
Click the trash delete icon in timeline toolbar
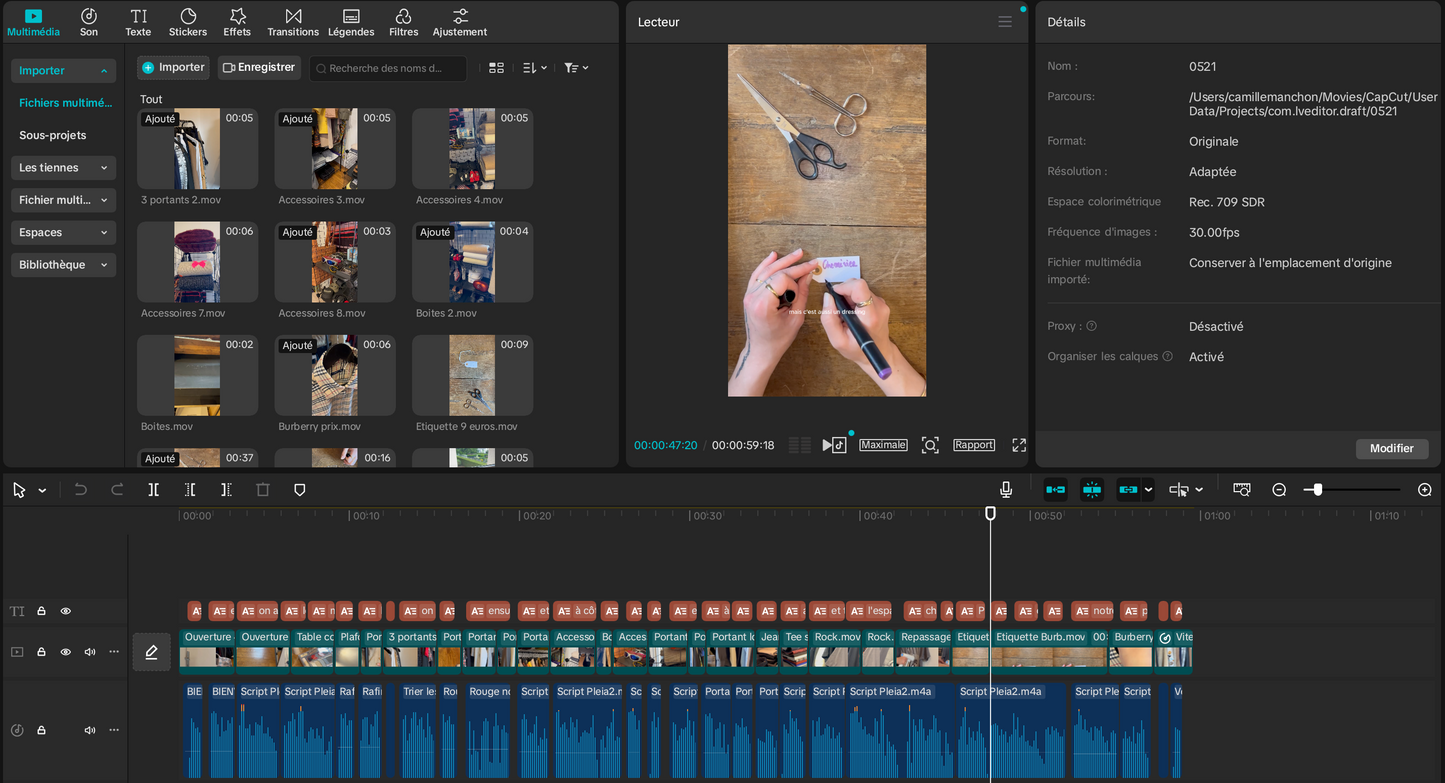[x=263, y=490]
